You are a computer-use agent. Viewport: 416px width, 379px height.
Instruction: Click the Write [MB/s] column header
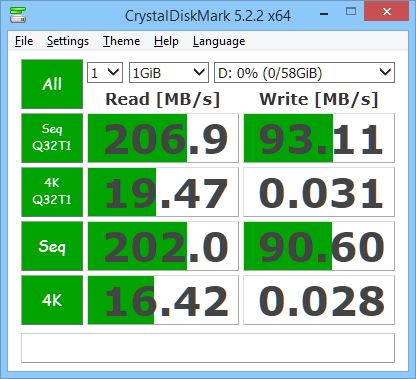click(319, 99)
